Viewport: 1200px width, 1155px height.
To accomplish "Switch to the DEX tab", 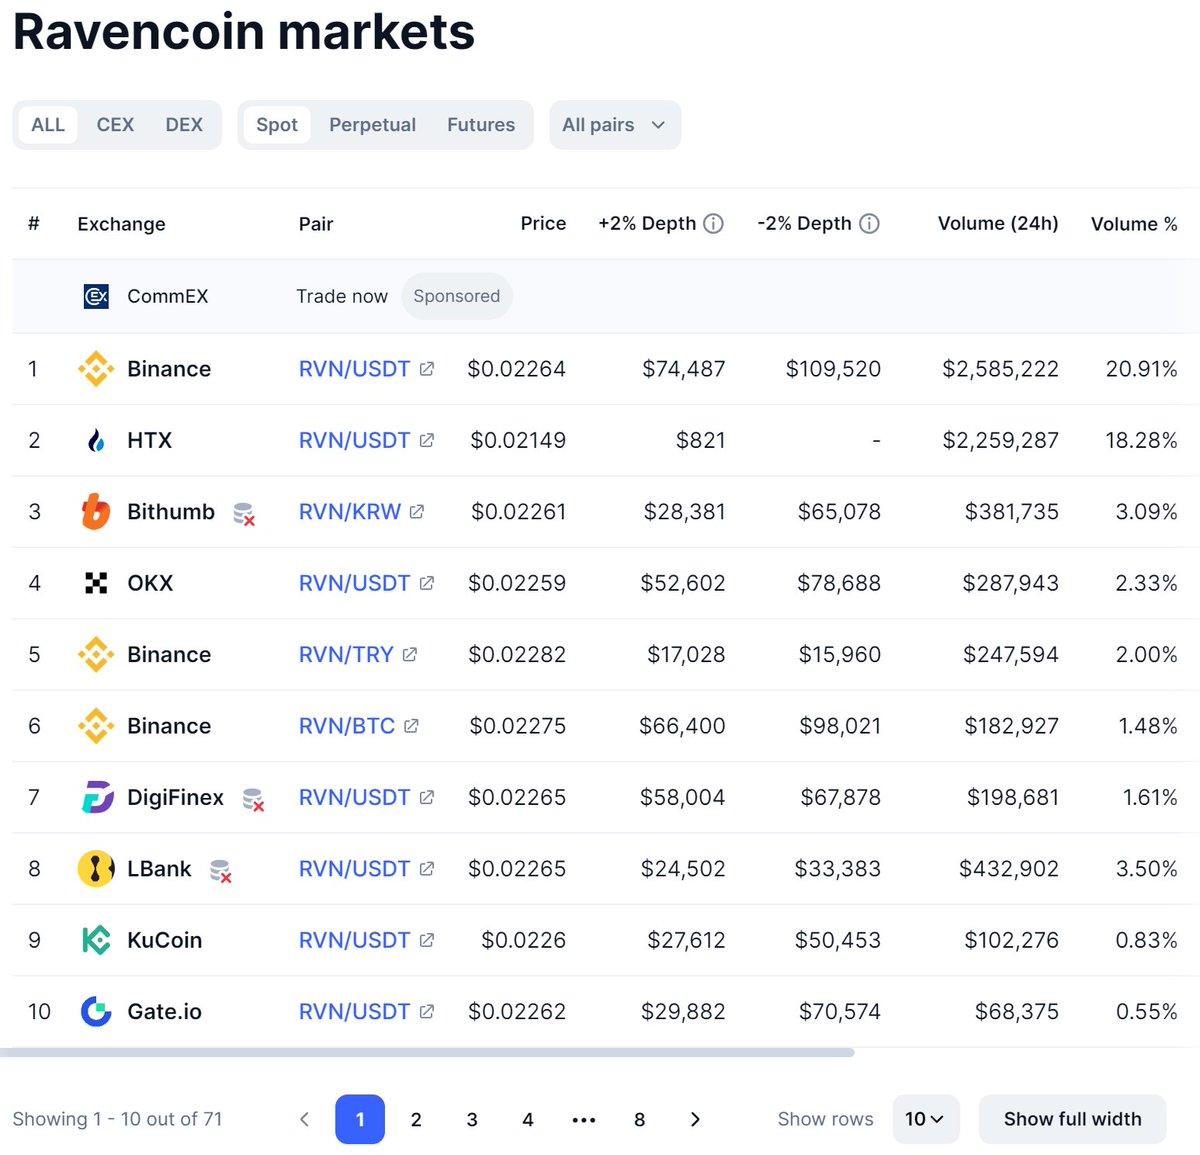I will pos(184,125).
